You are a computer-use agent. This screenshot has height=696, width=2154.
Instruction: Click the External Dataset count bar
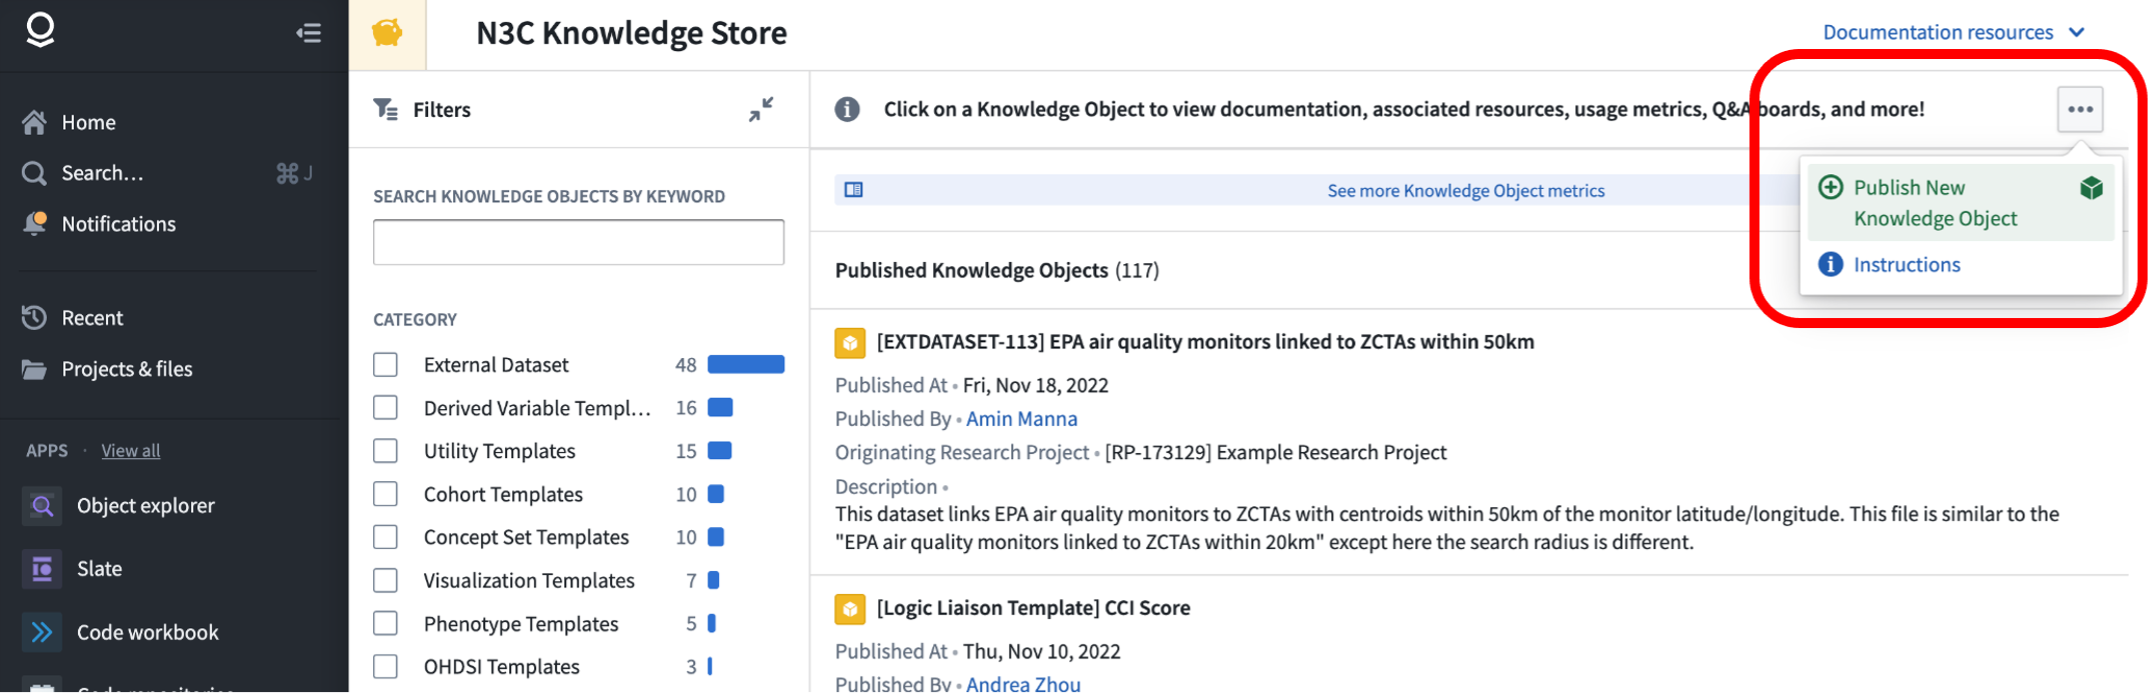746,365
